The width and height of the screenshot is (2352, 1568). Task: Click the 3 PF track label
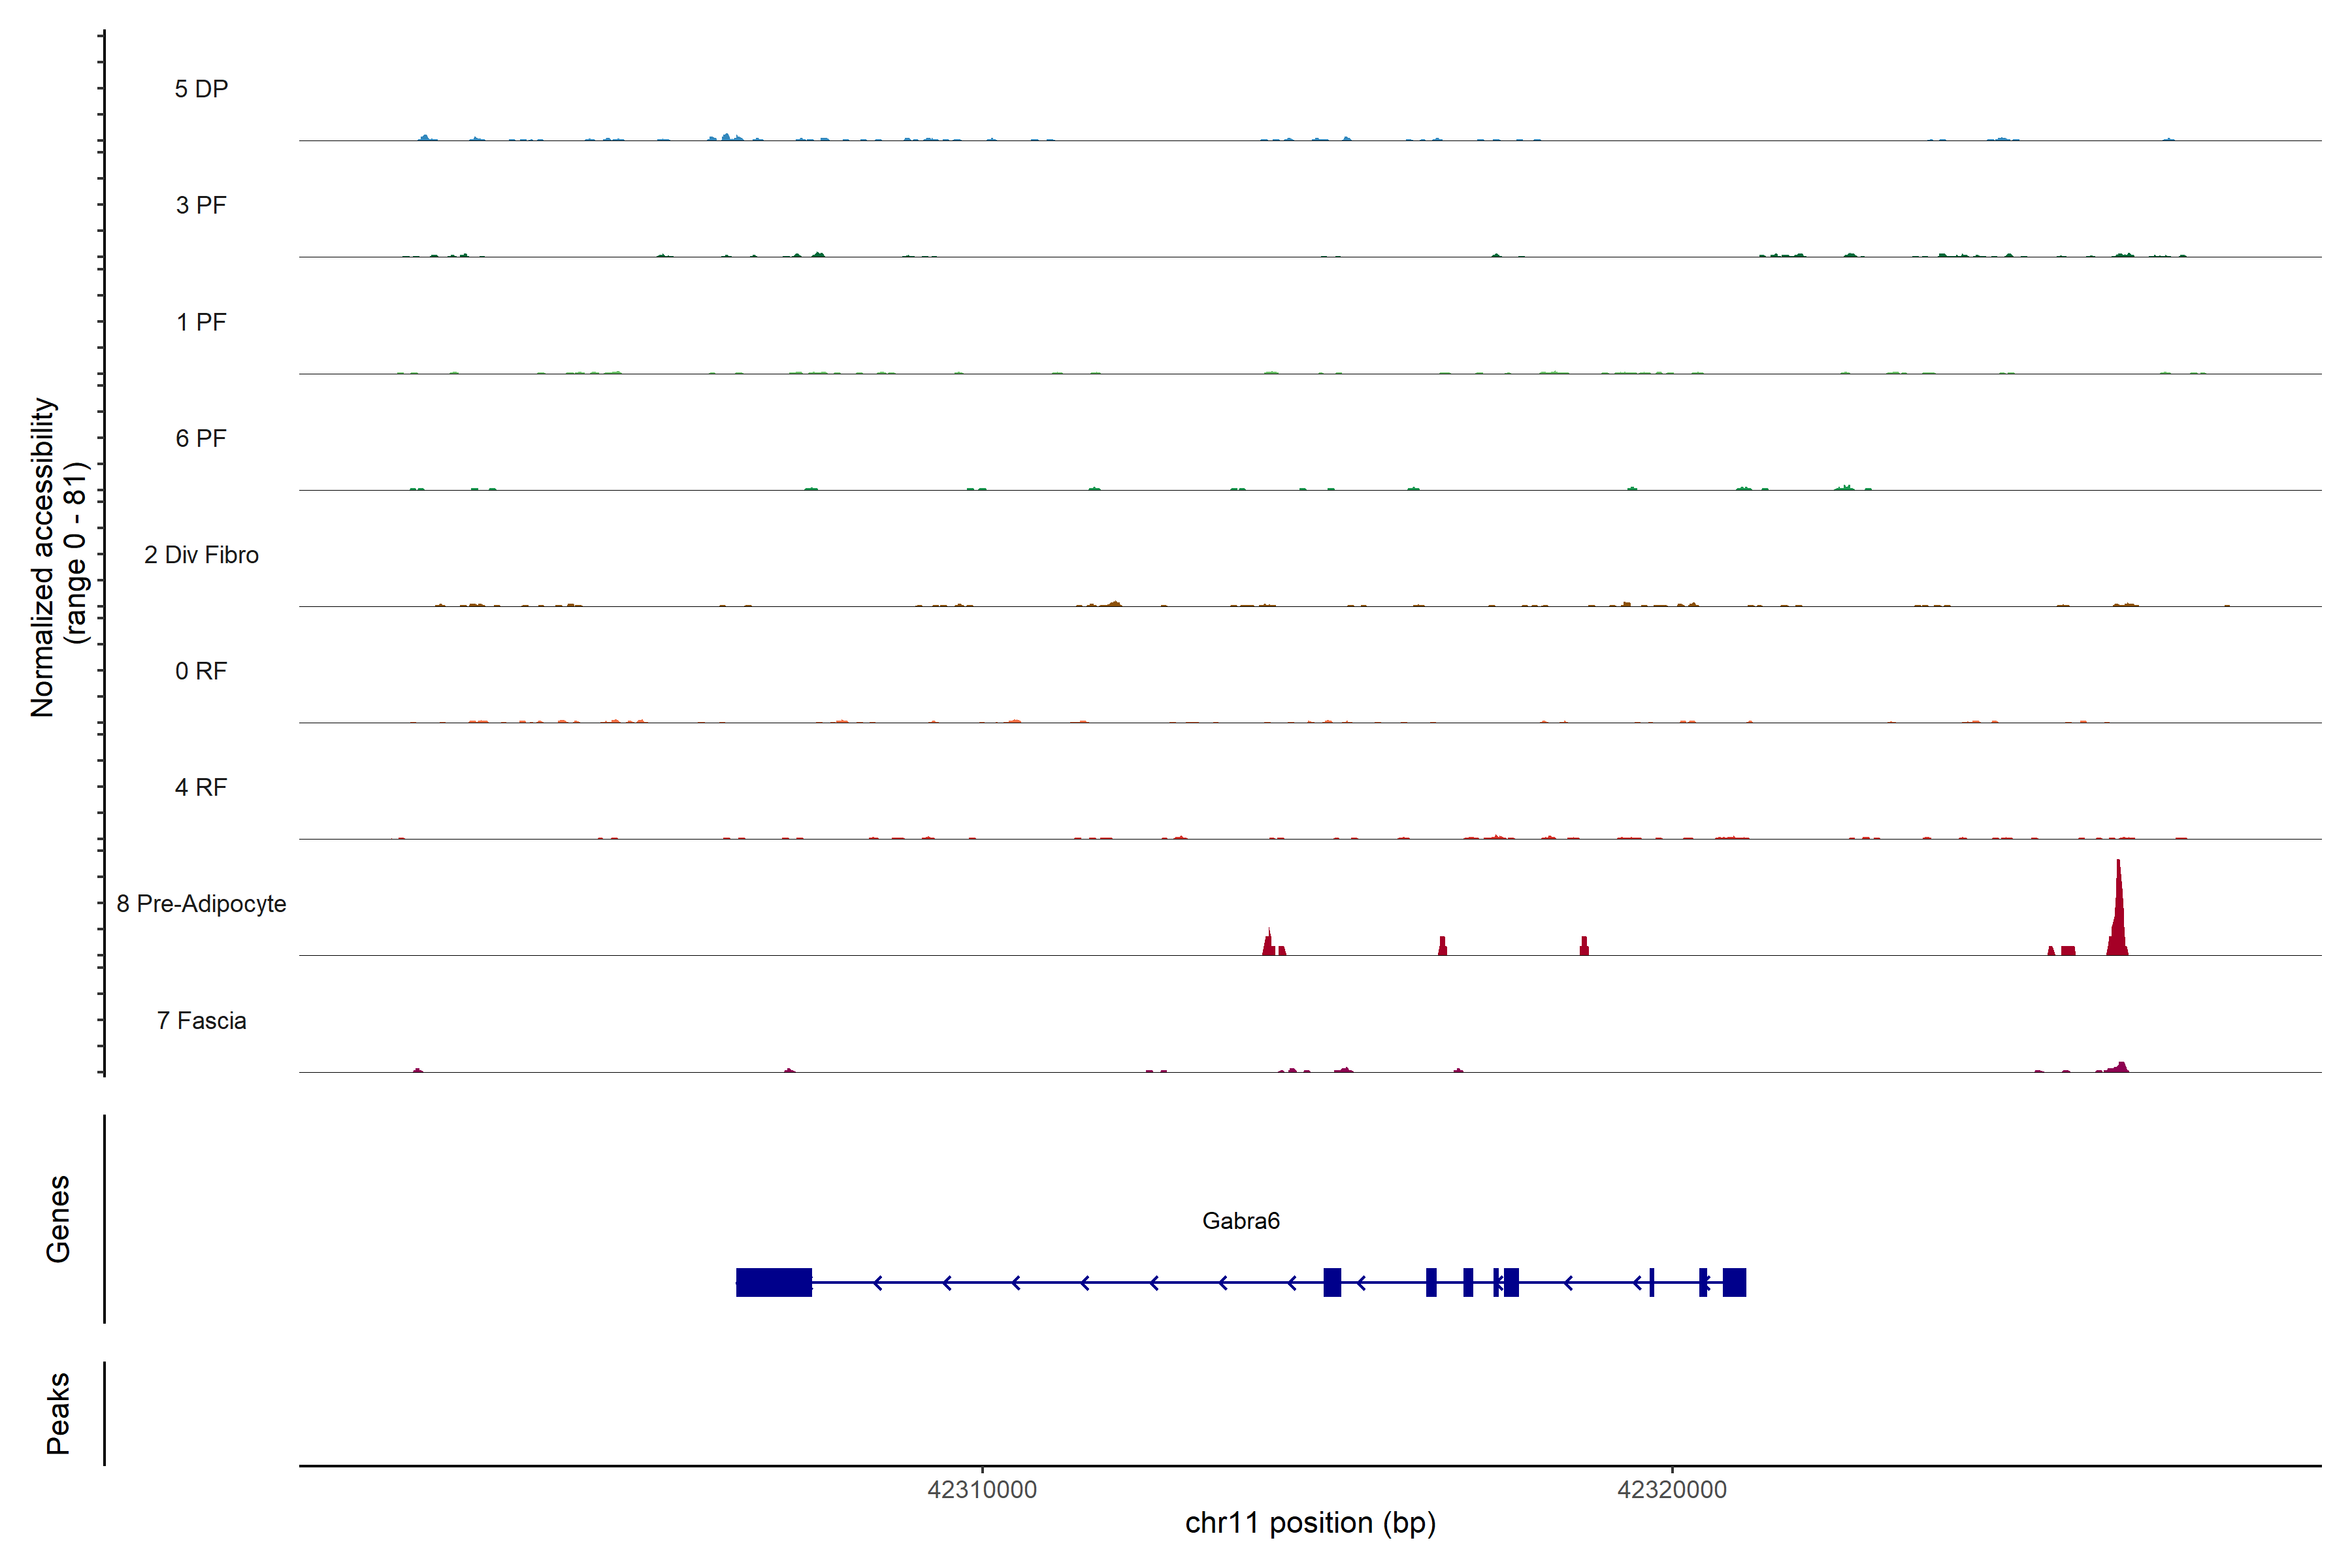(x=201, y=205)
